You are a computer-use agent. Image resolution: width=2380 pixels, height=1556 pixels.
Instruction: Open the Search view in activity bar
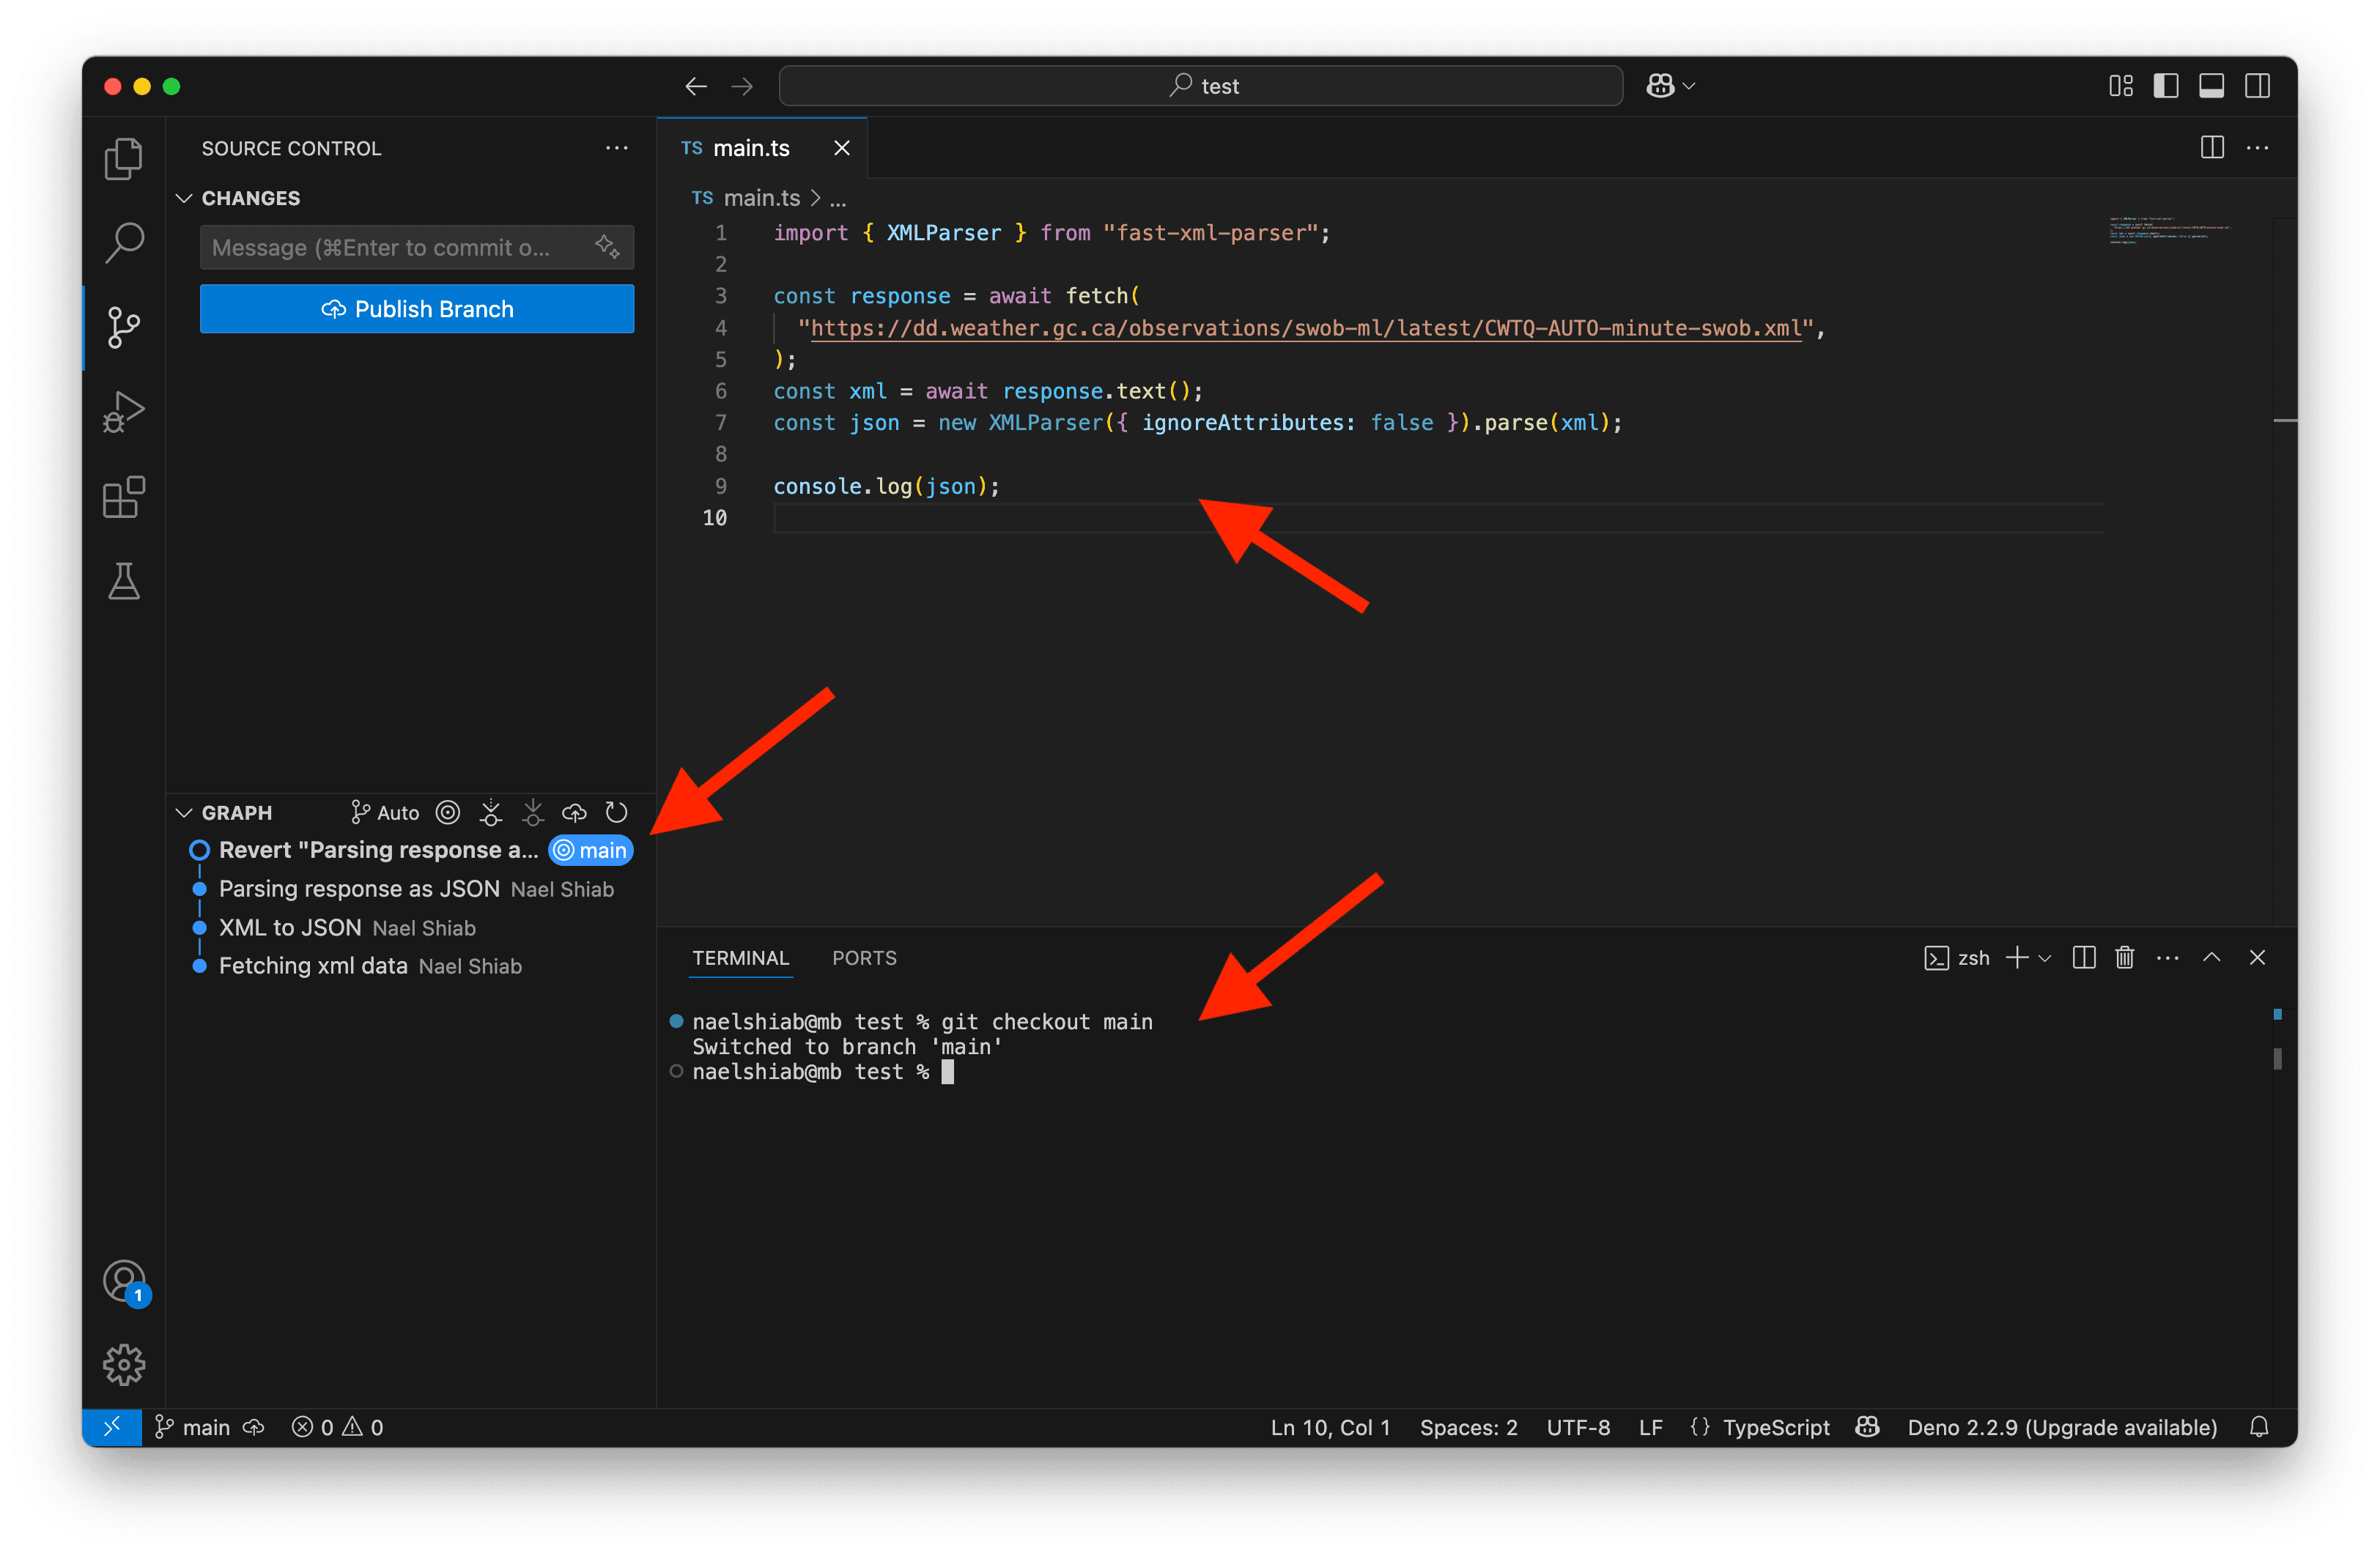pyautogui.click(x=124, y=242)
